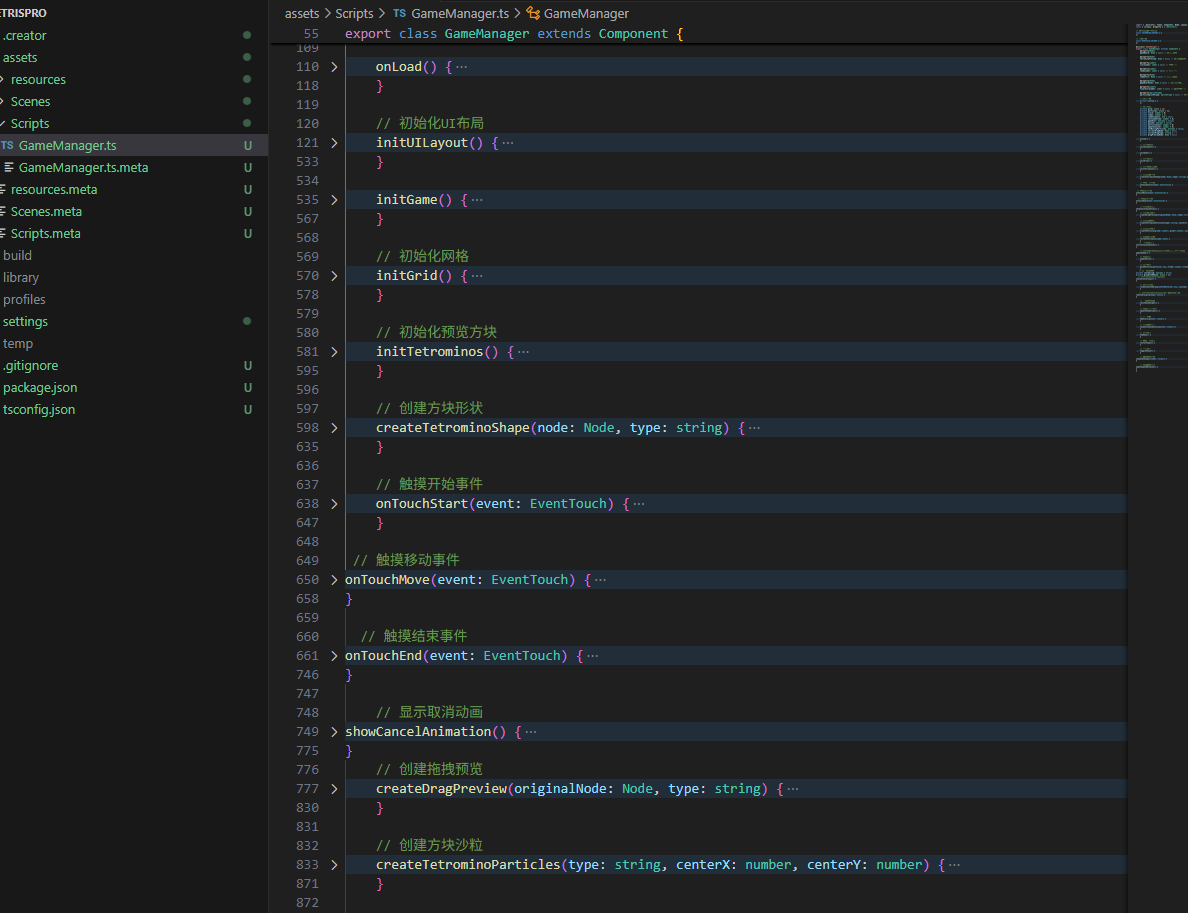Click the file icon next to resources.meta

(x=4, y=190)
